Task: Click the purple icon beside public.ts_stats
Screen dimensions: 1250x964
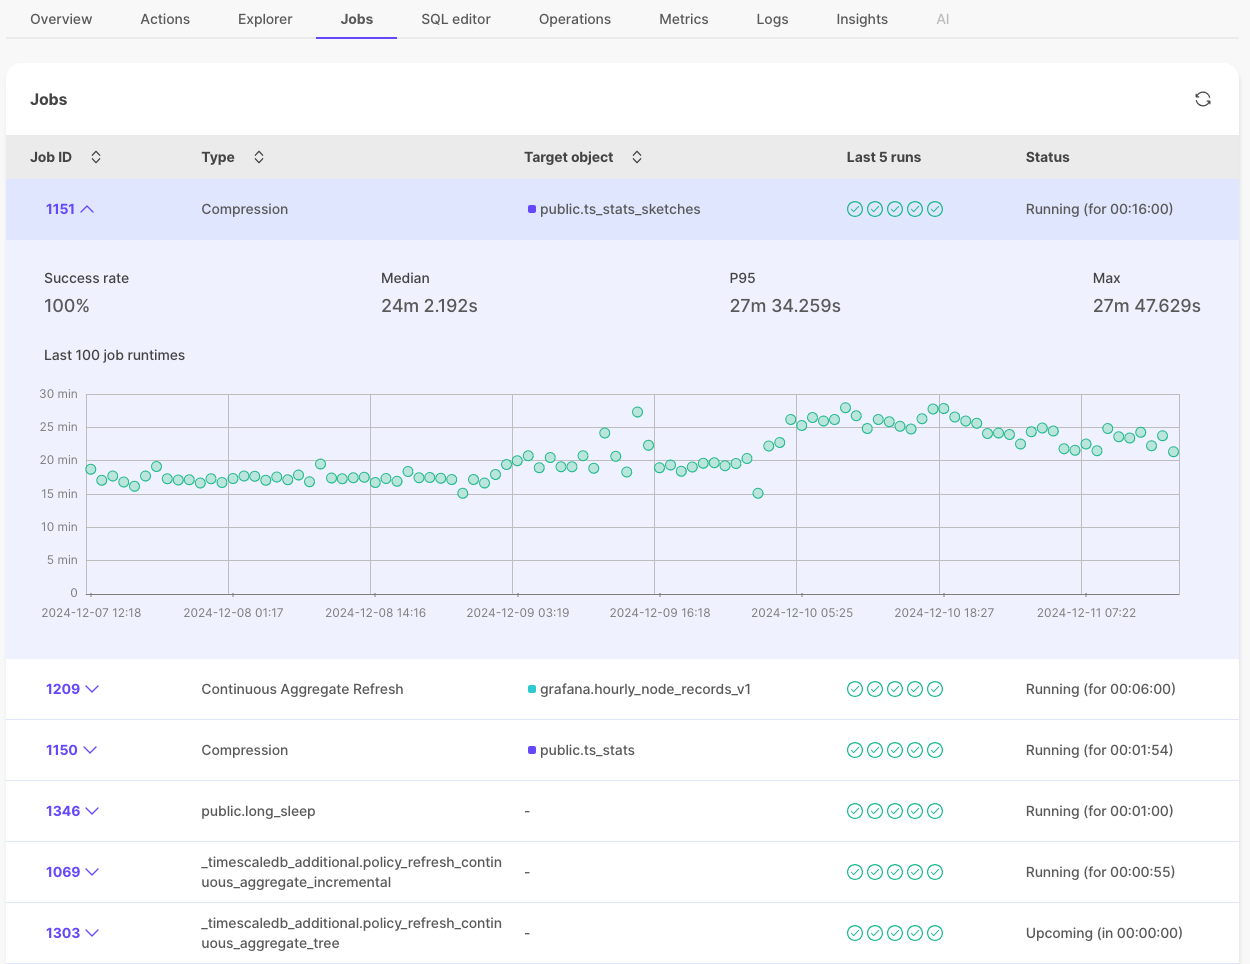Action: pos(532,750)
